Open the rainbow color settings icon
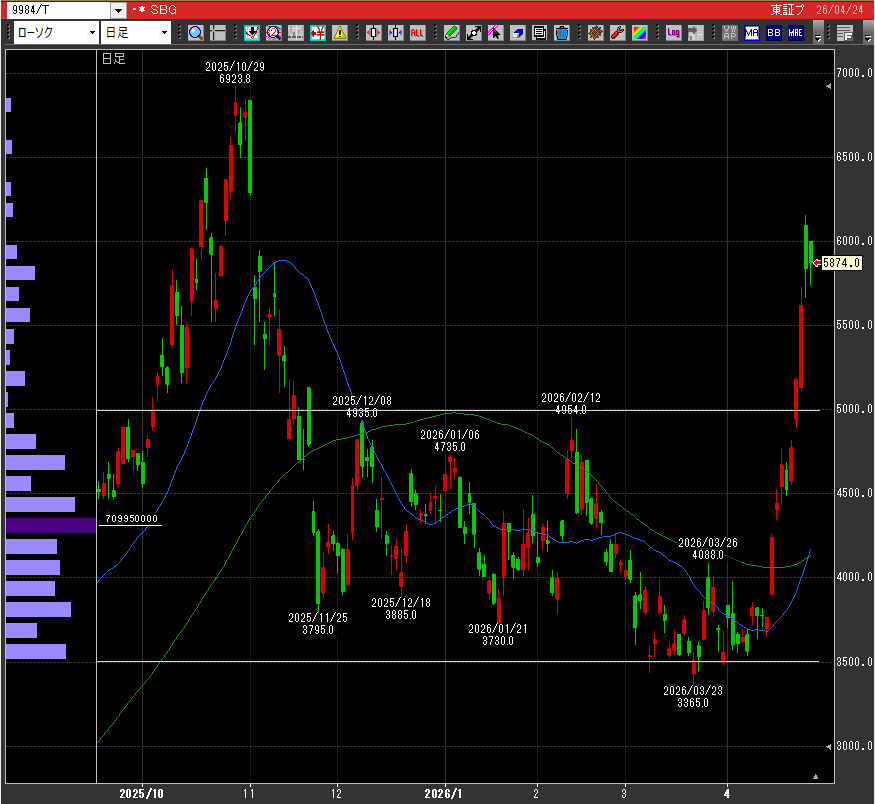The width and height of the screenshot is (875, 804). 640,33
